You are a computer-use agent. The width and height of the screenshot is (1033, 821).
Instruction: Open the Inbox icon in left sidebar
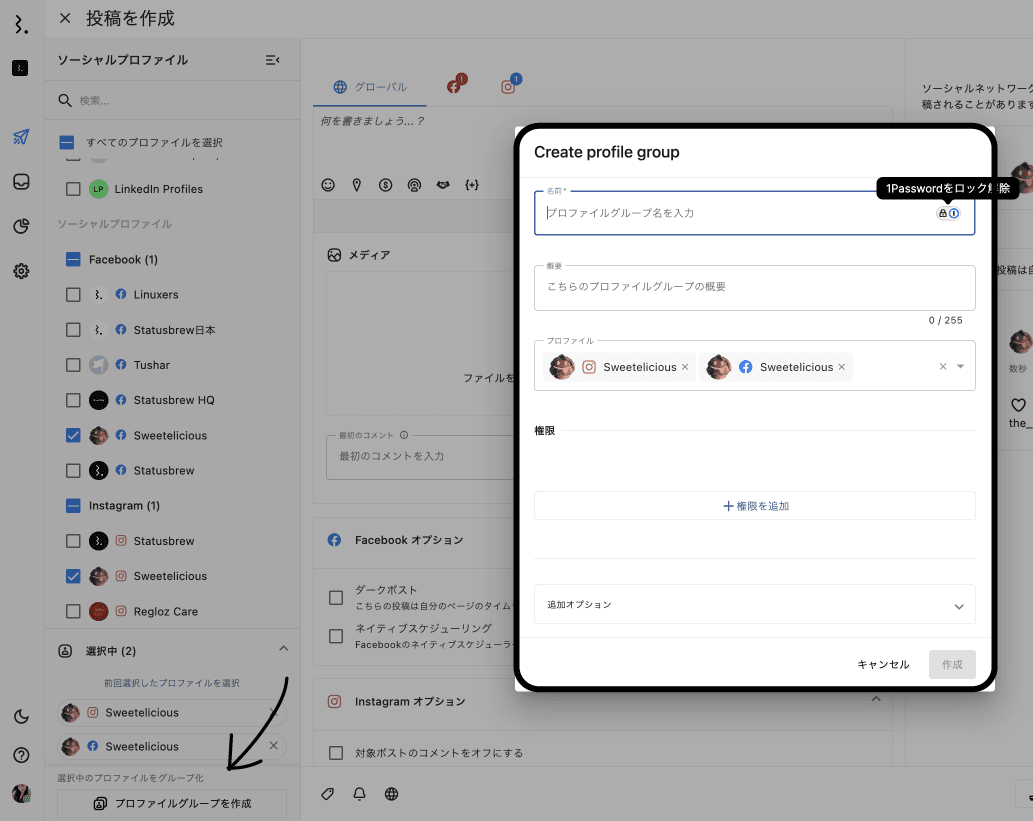pyautogui.click(x=21, y=182)
